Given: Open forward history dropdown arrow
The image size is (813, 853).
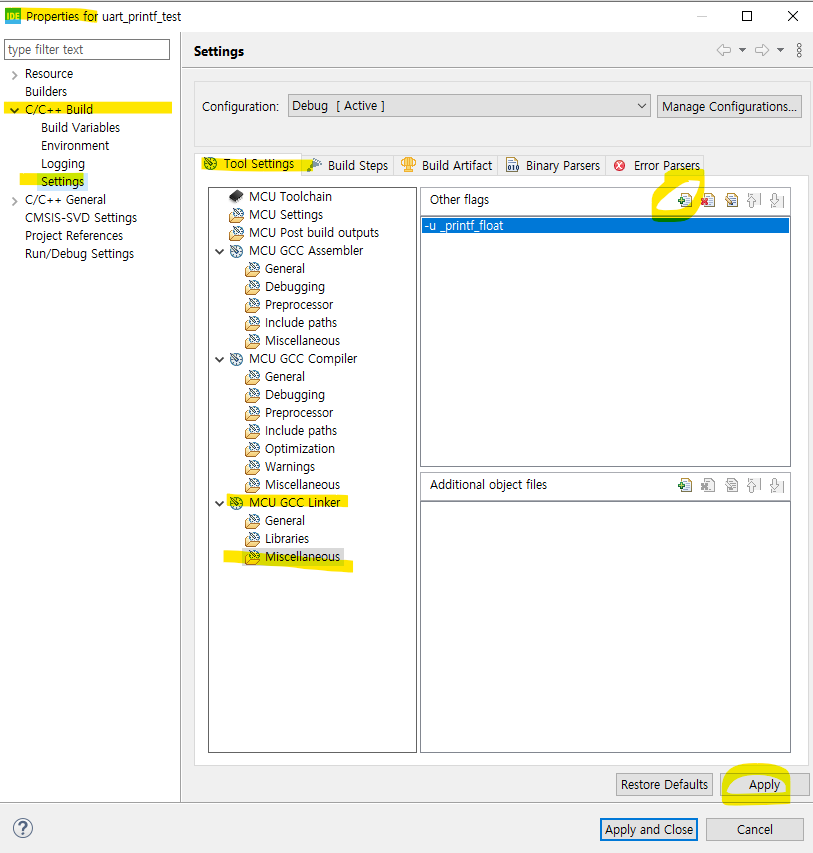Looking at the screenshot, I should tap(780, 50).
